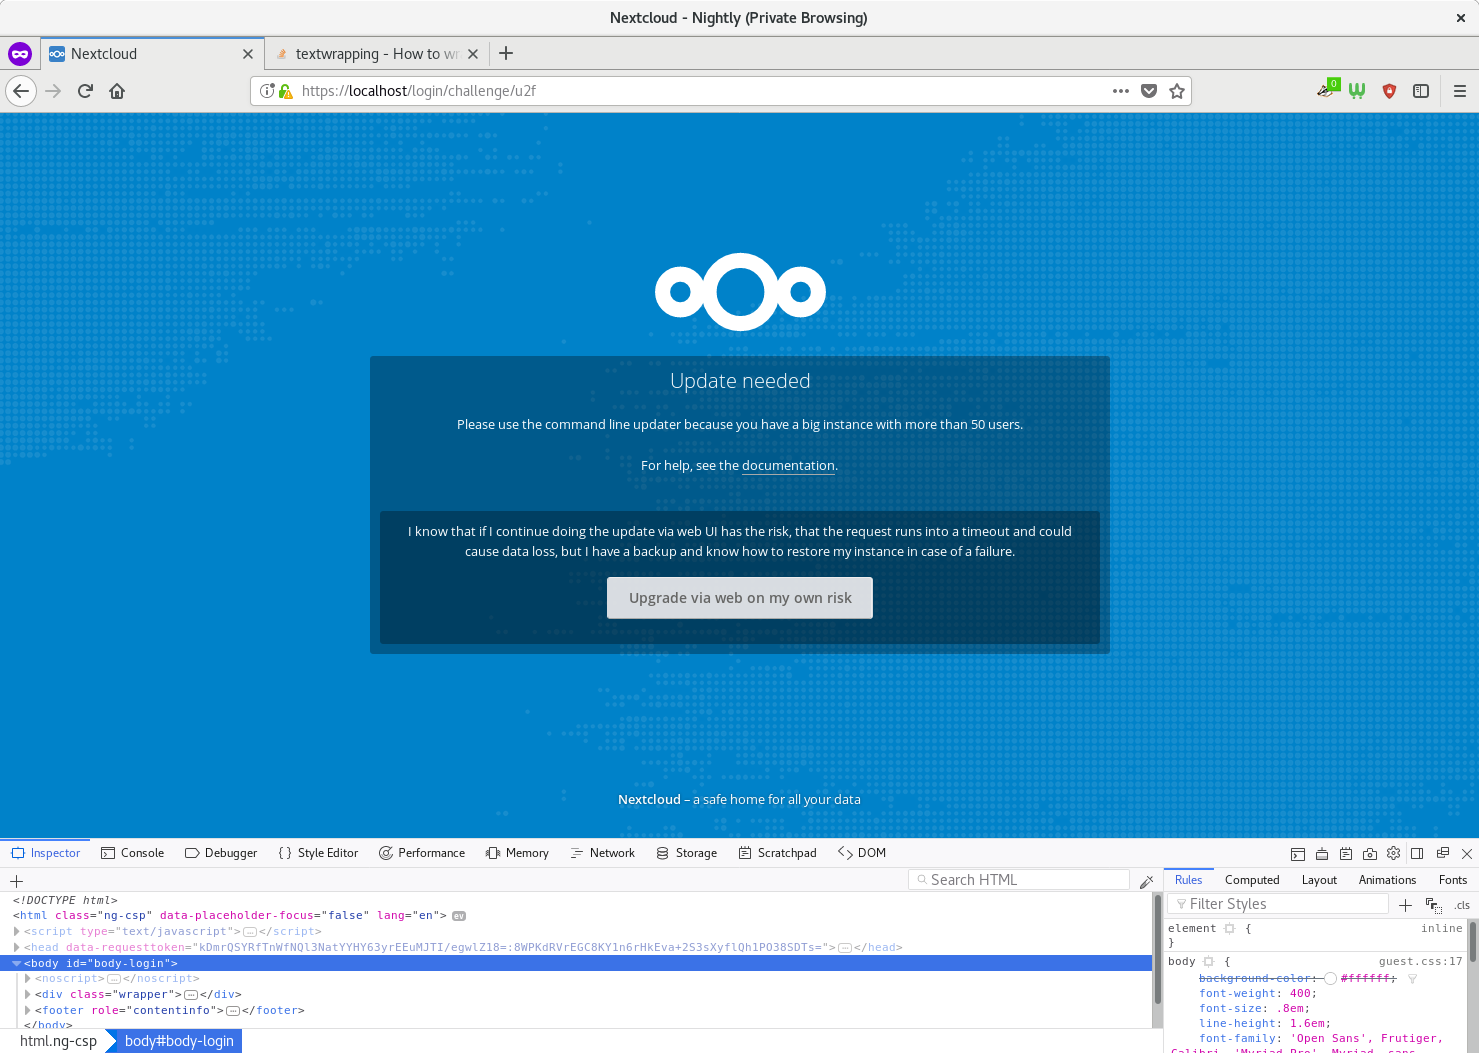Open the DOM tab
The image size is (1479, 1053).
coord(862,853)
